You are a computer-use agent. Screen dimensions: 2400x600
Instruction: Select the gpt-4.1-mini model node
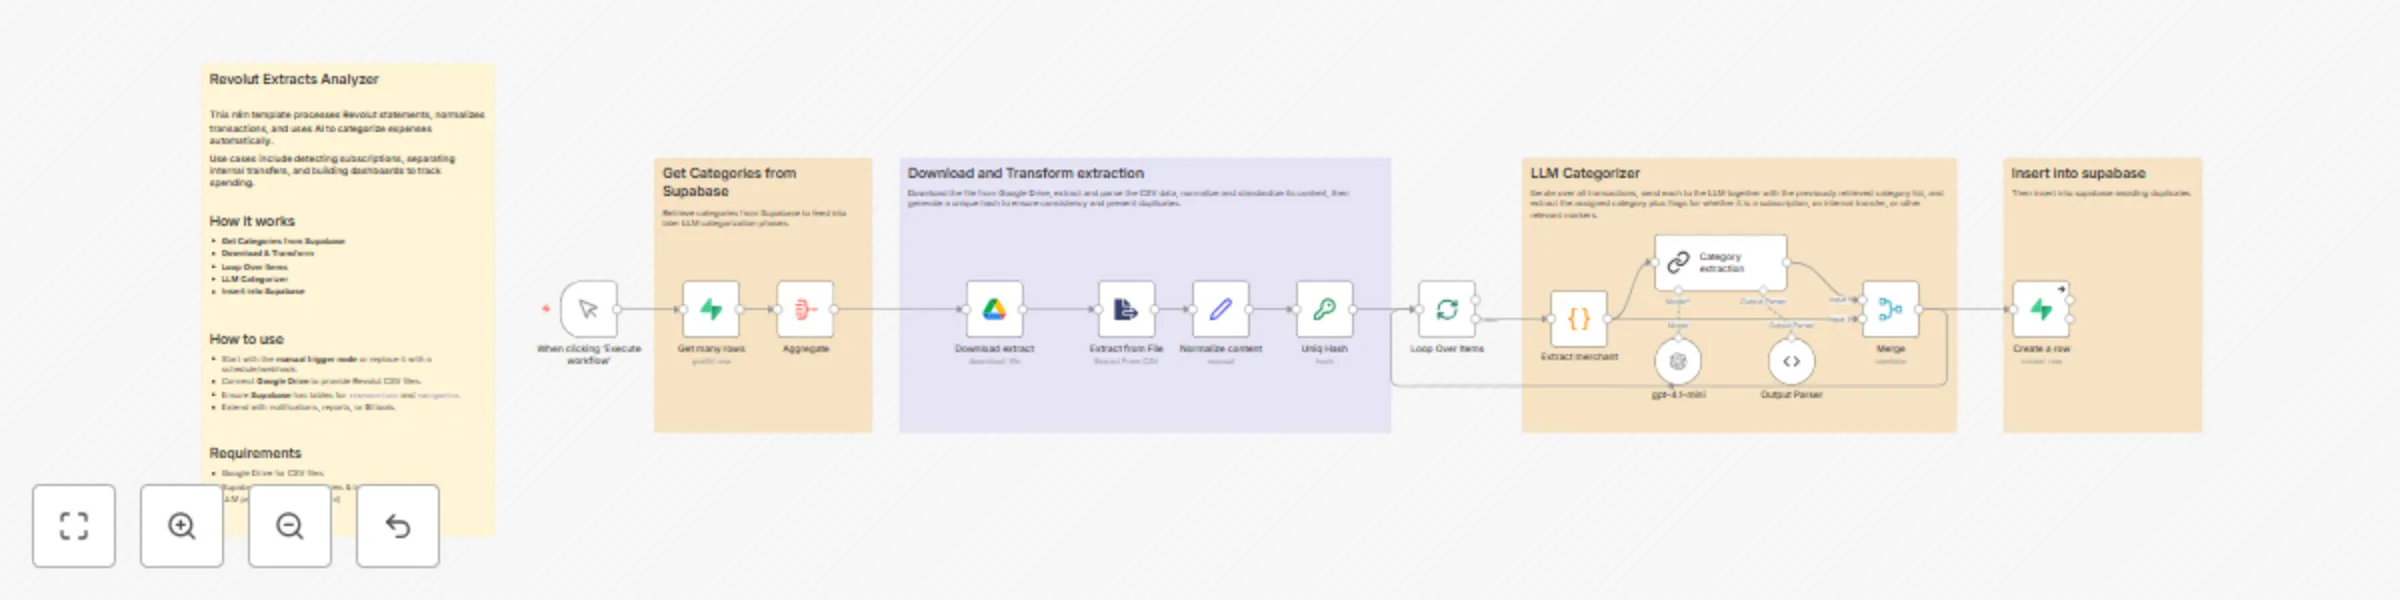tap(1678, 361)
